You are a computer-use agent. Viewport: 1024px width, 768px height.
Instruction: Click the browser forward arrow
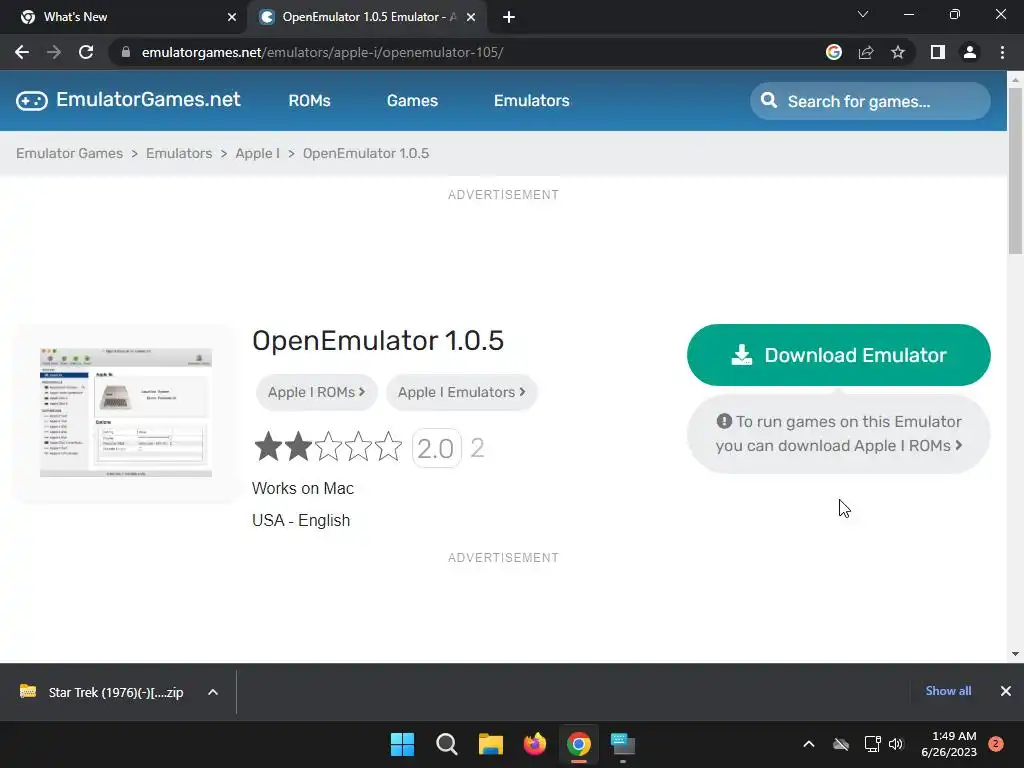tap(54, 52)
